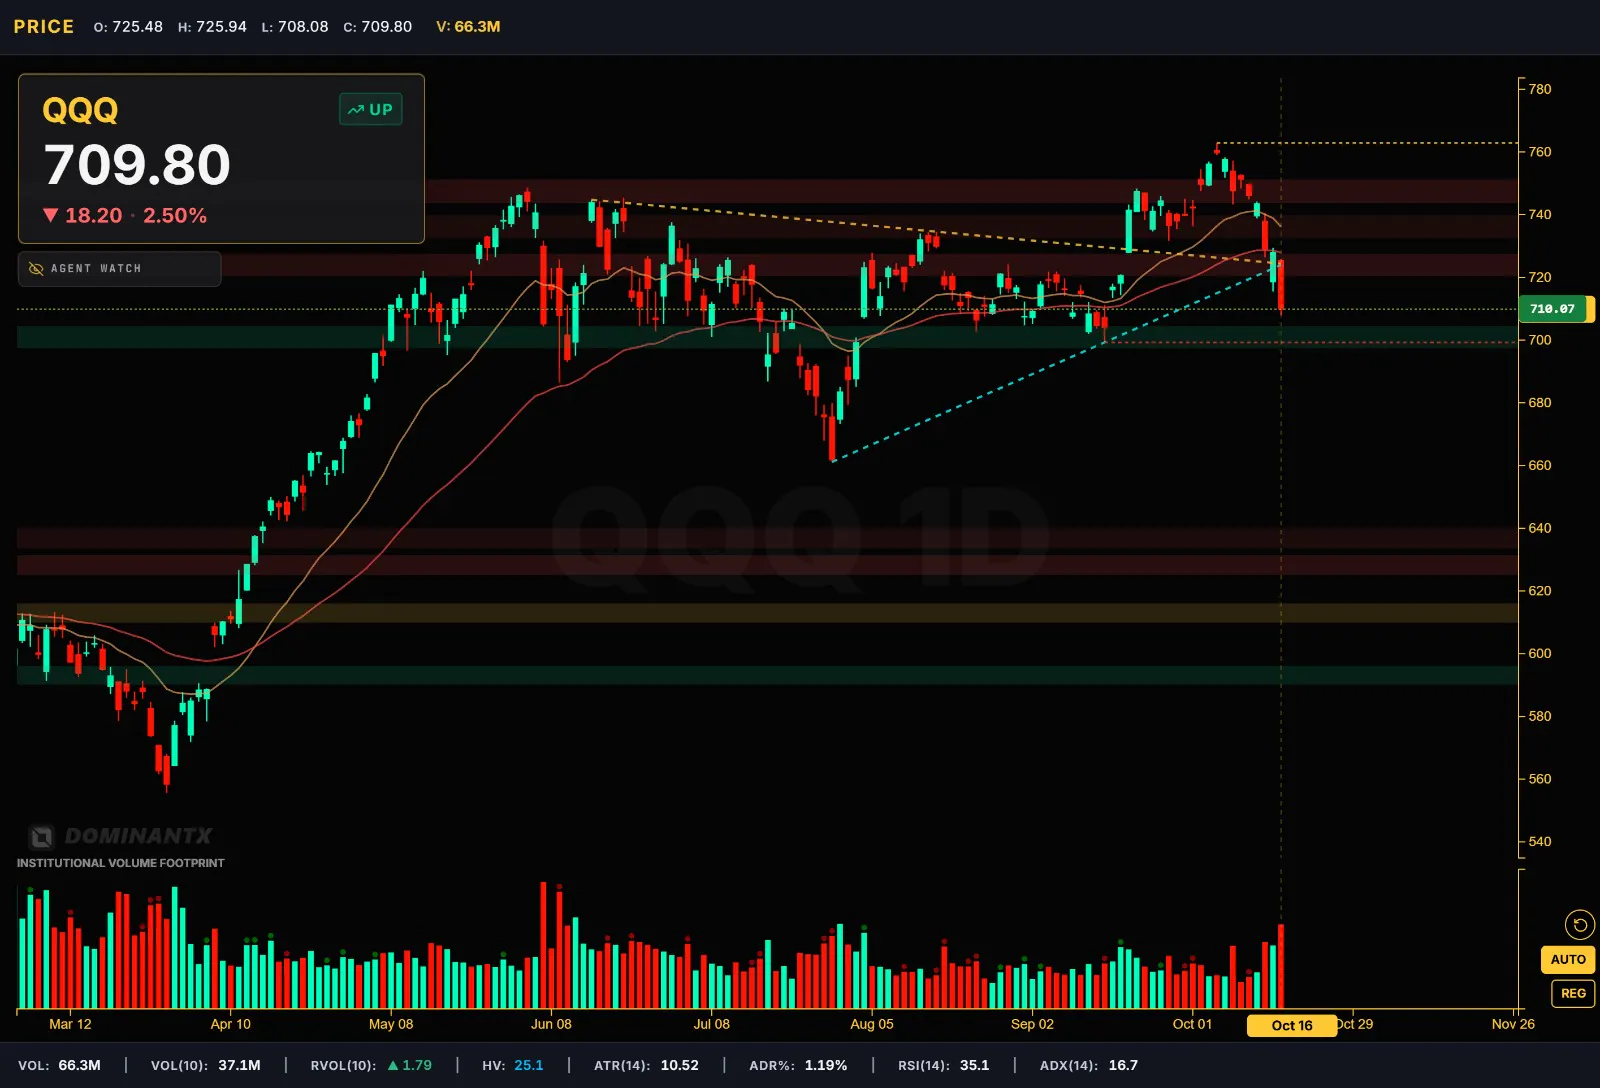1600x1088 pixels.
Task: Click the Nov 26 date label
Action: pyautogui.click(x=1513, y=1024)
